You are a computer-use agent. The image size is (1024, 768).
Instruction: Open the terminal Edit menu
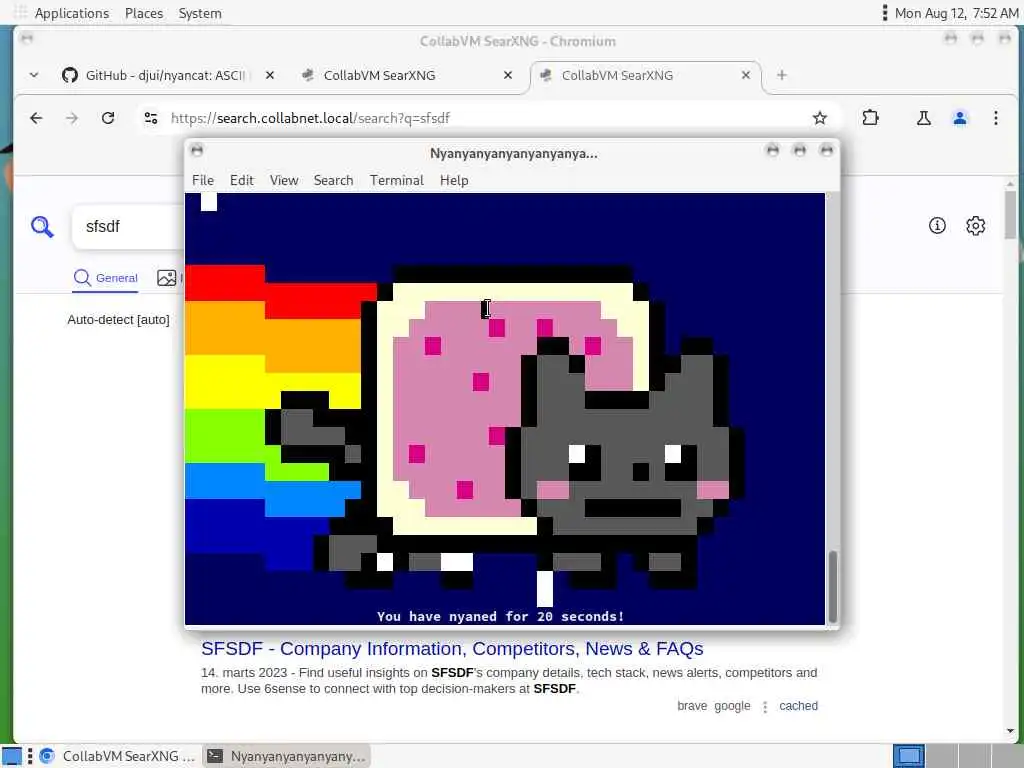click(242, 180)
